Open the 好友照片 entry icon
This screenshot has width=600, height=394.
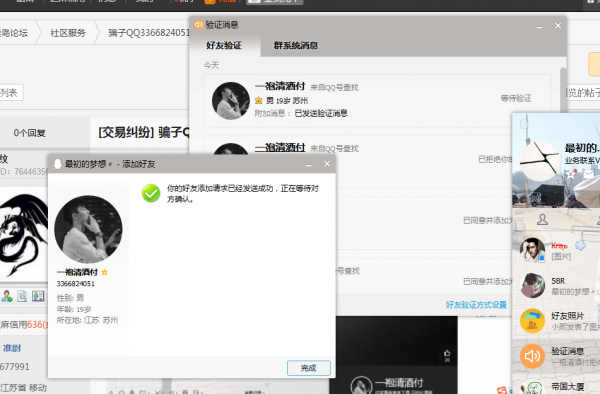(x=532, y=321)
